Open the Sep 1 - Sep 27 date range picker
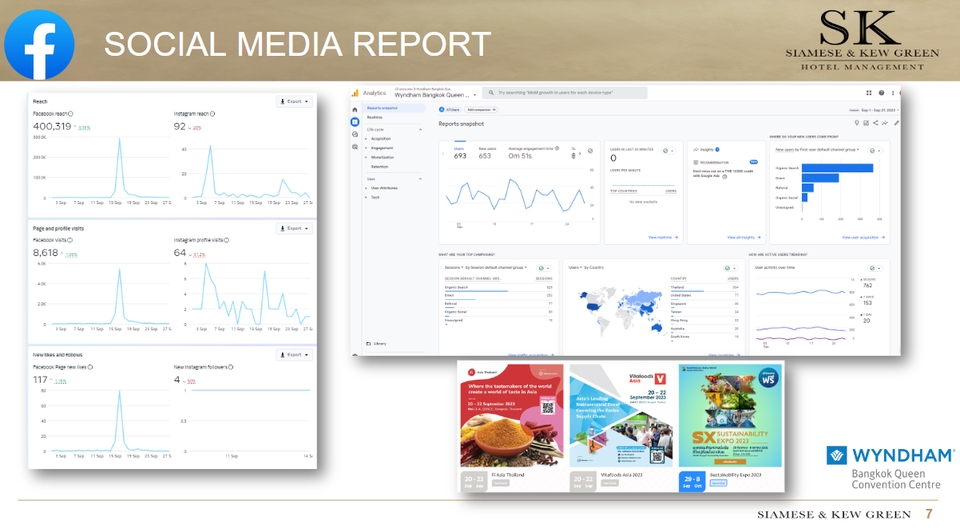The height and width of the screenshot is (532, 960). (x=875, y=110)
